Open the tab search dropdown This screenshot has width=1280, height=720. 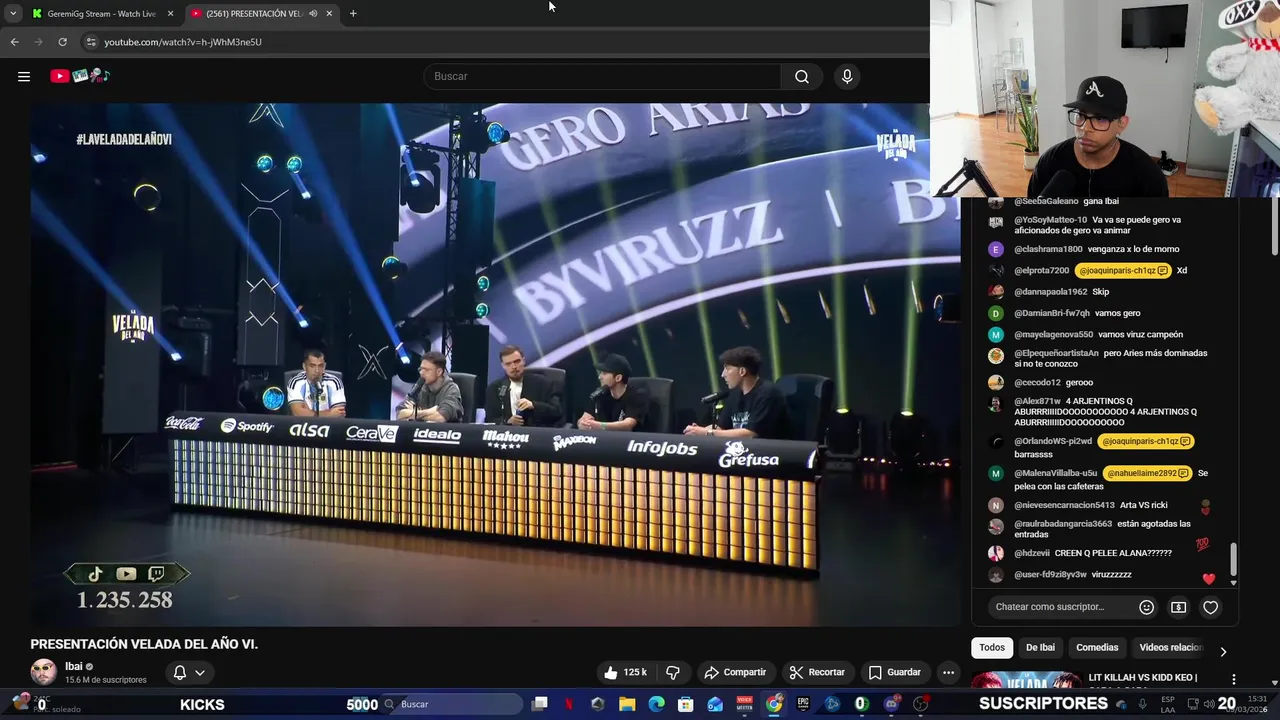pos(12,14)
